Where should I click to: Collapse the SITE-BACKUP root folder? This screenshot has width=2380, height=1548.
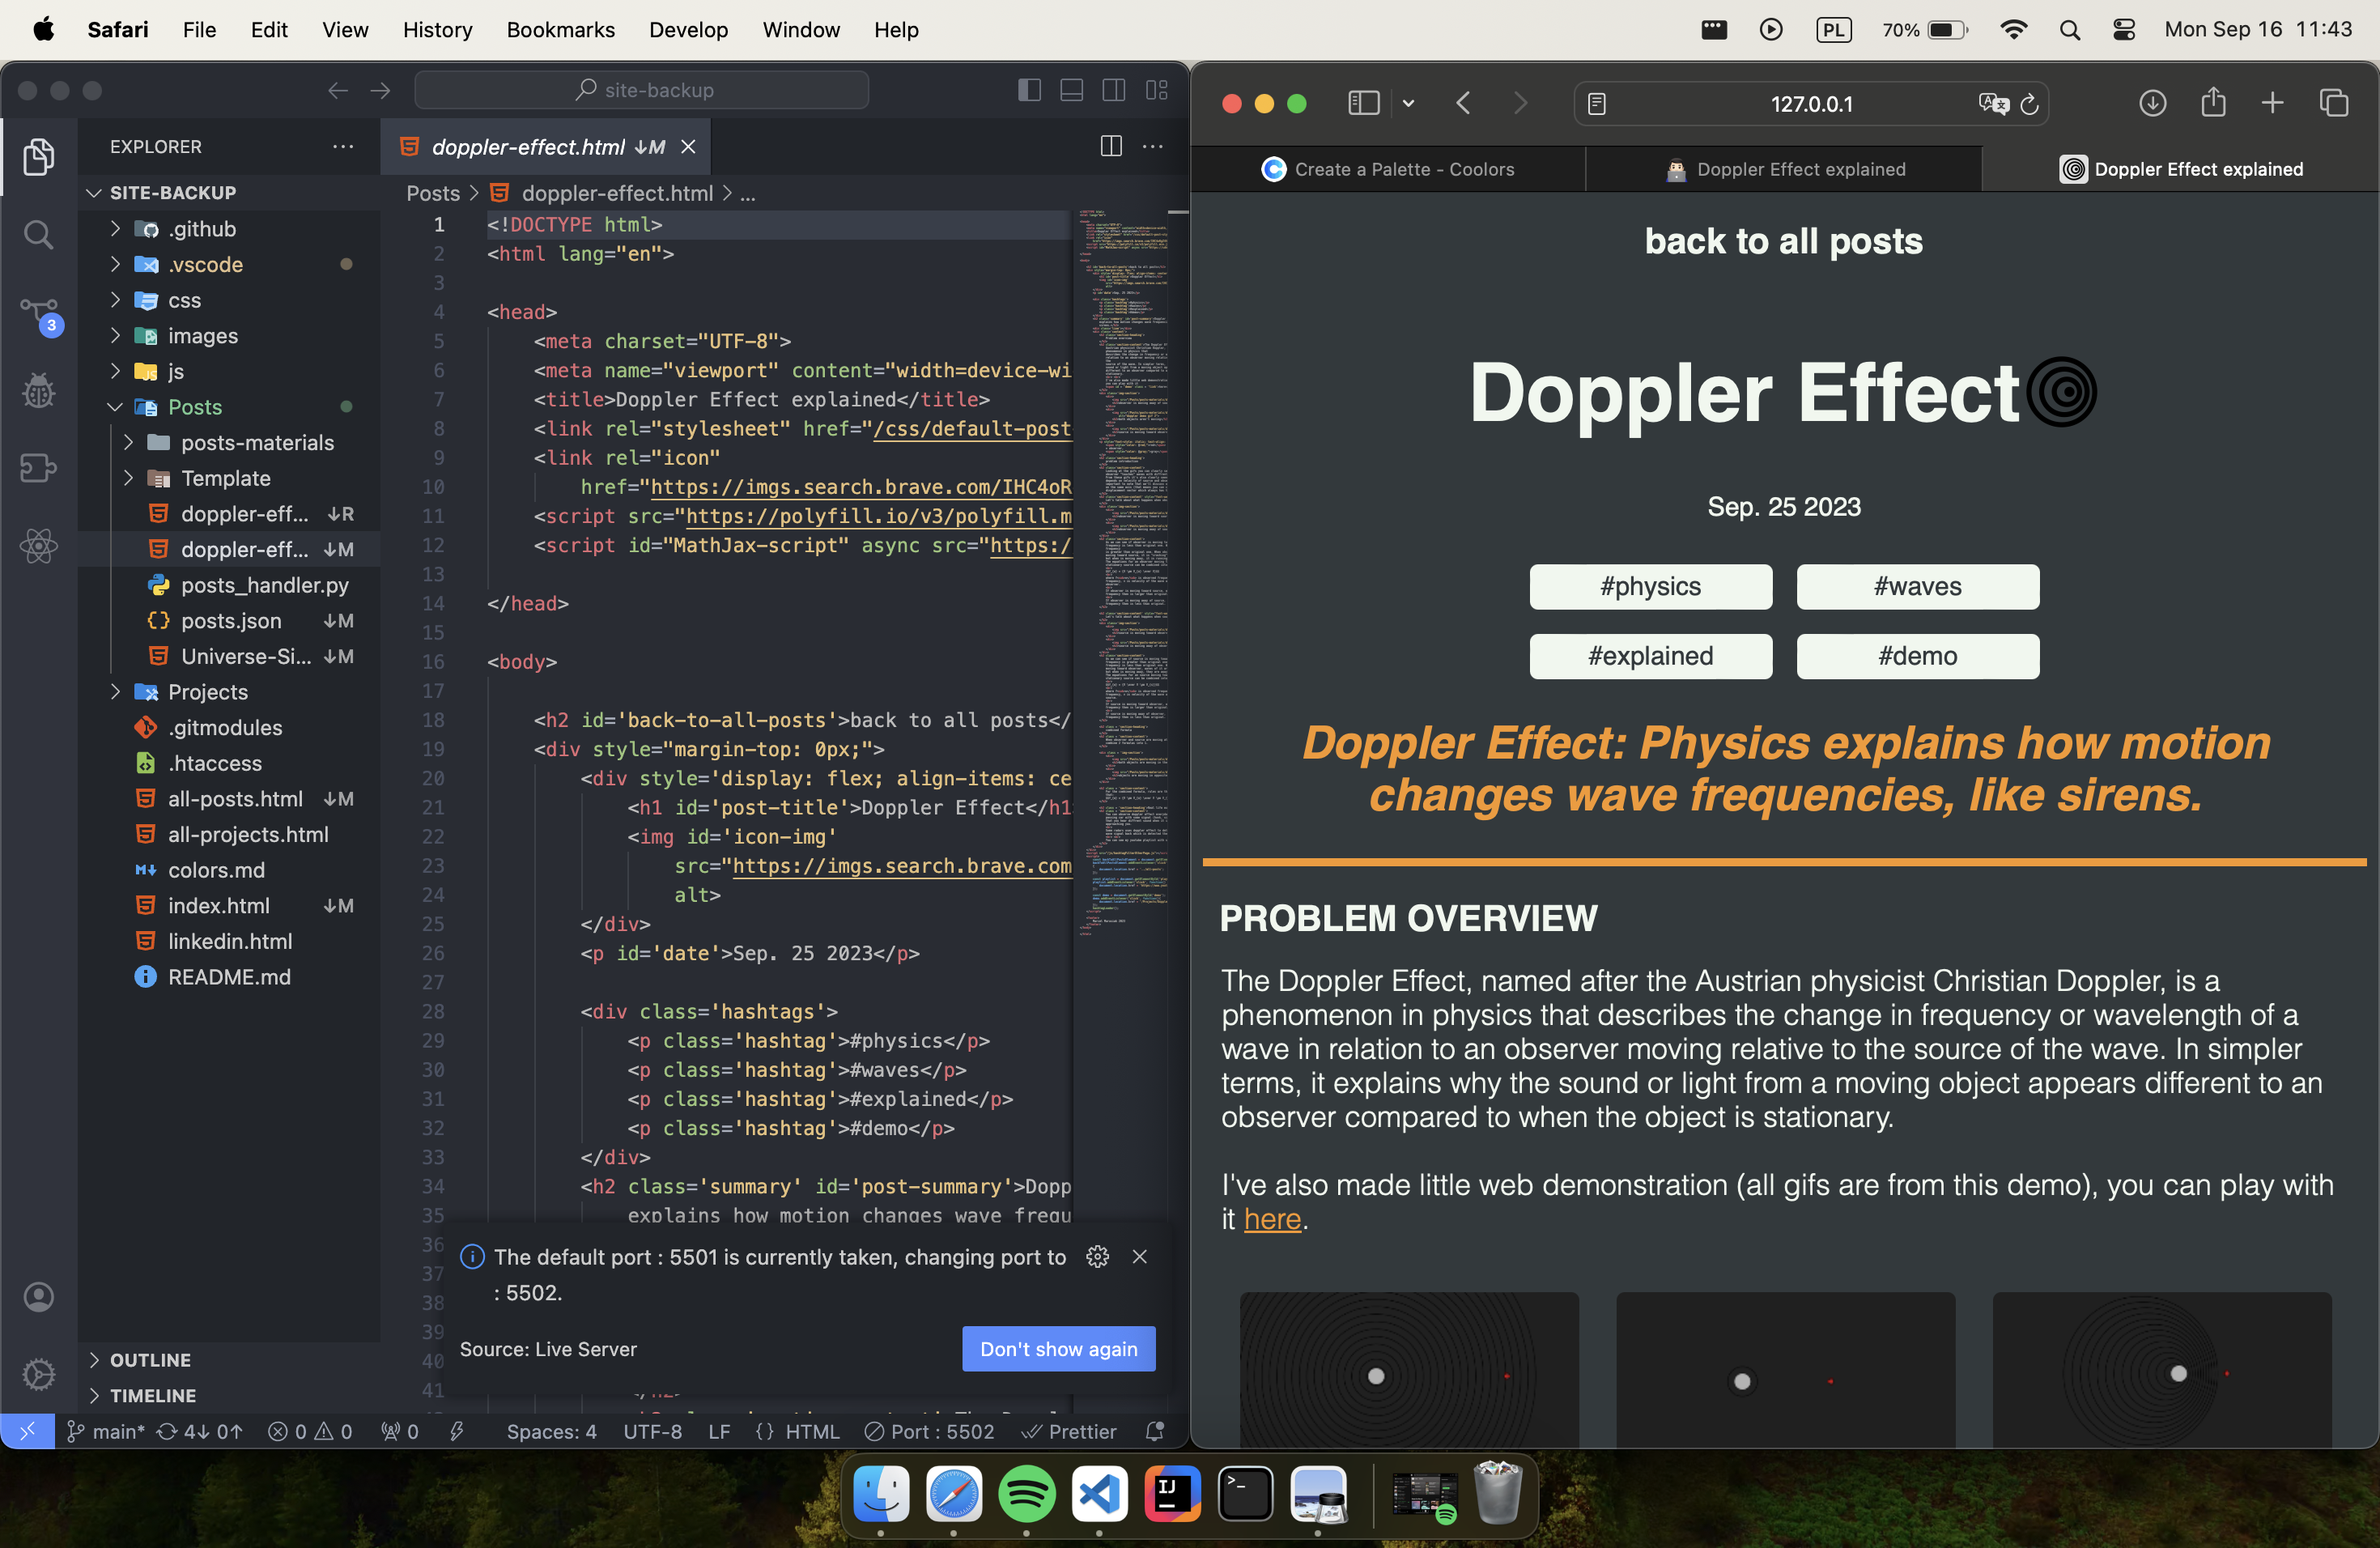tap(229, 192)
